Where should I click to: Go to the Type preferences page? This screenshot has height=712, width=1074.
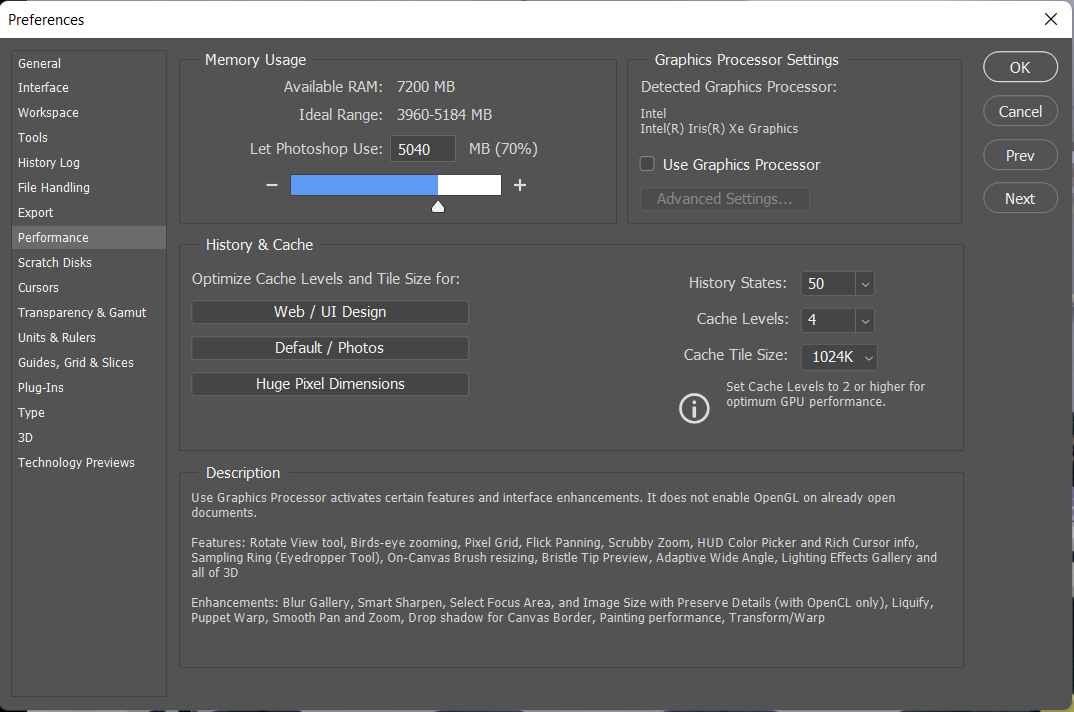coord(31,412)
